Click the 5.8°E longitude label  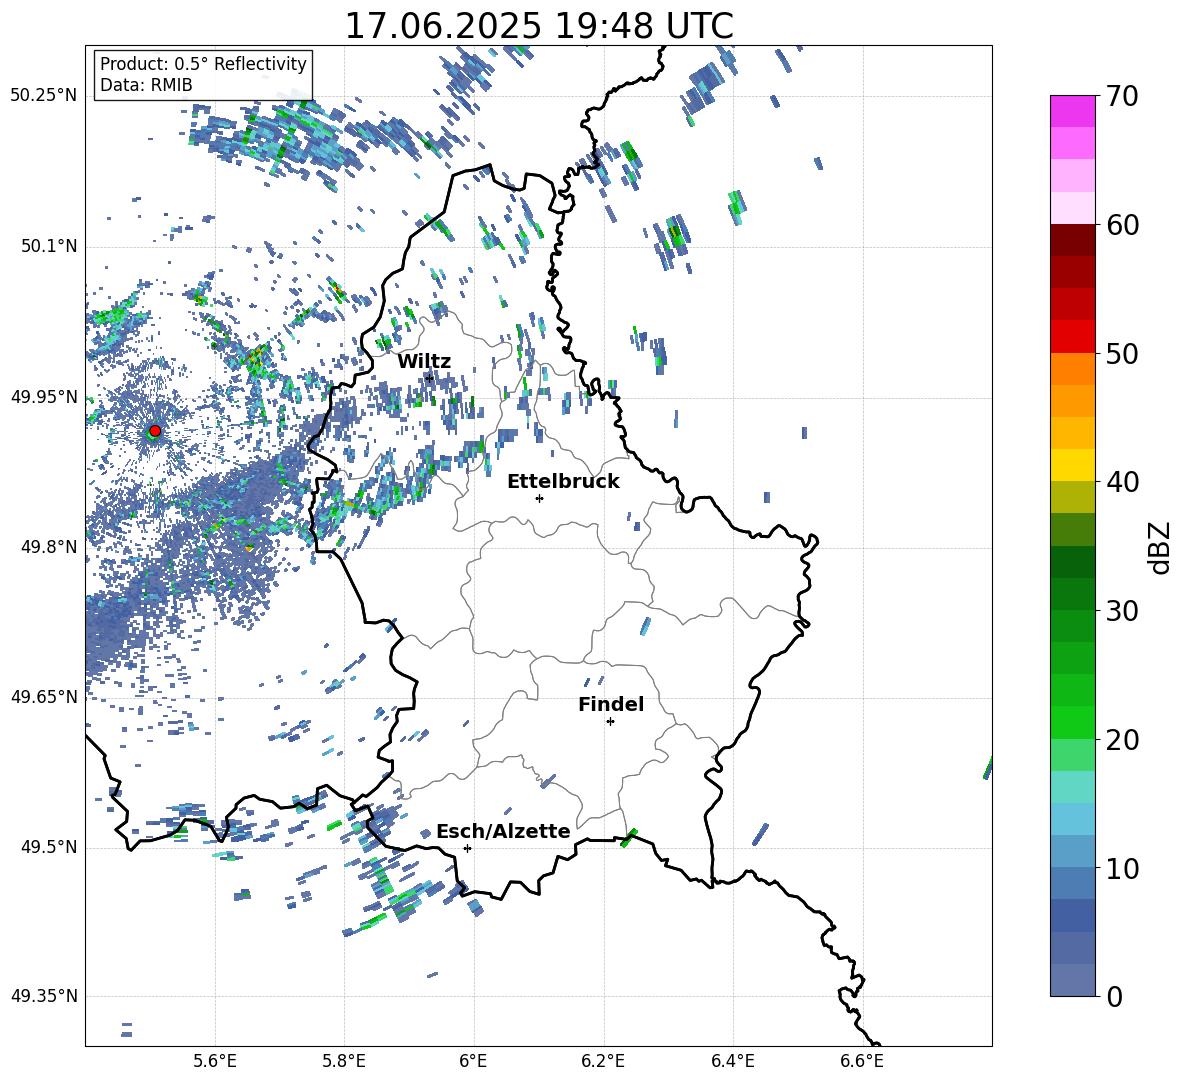click(x=344, y=1061)
